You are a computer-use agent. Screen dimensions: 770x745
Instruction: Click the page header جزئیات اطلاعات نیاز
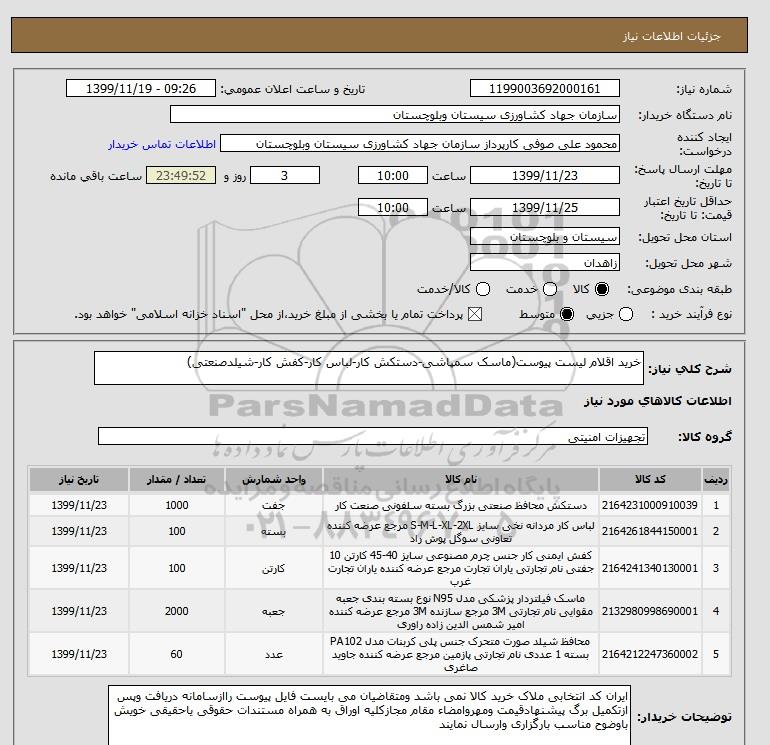tap(671, 36)
